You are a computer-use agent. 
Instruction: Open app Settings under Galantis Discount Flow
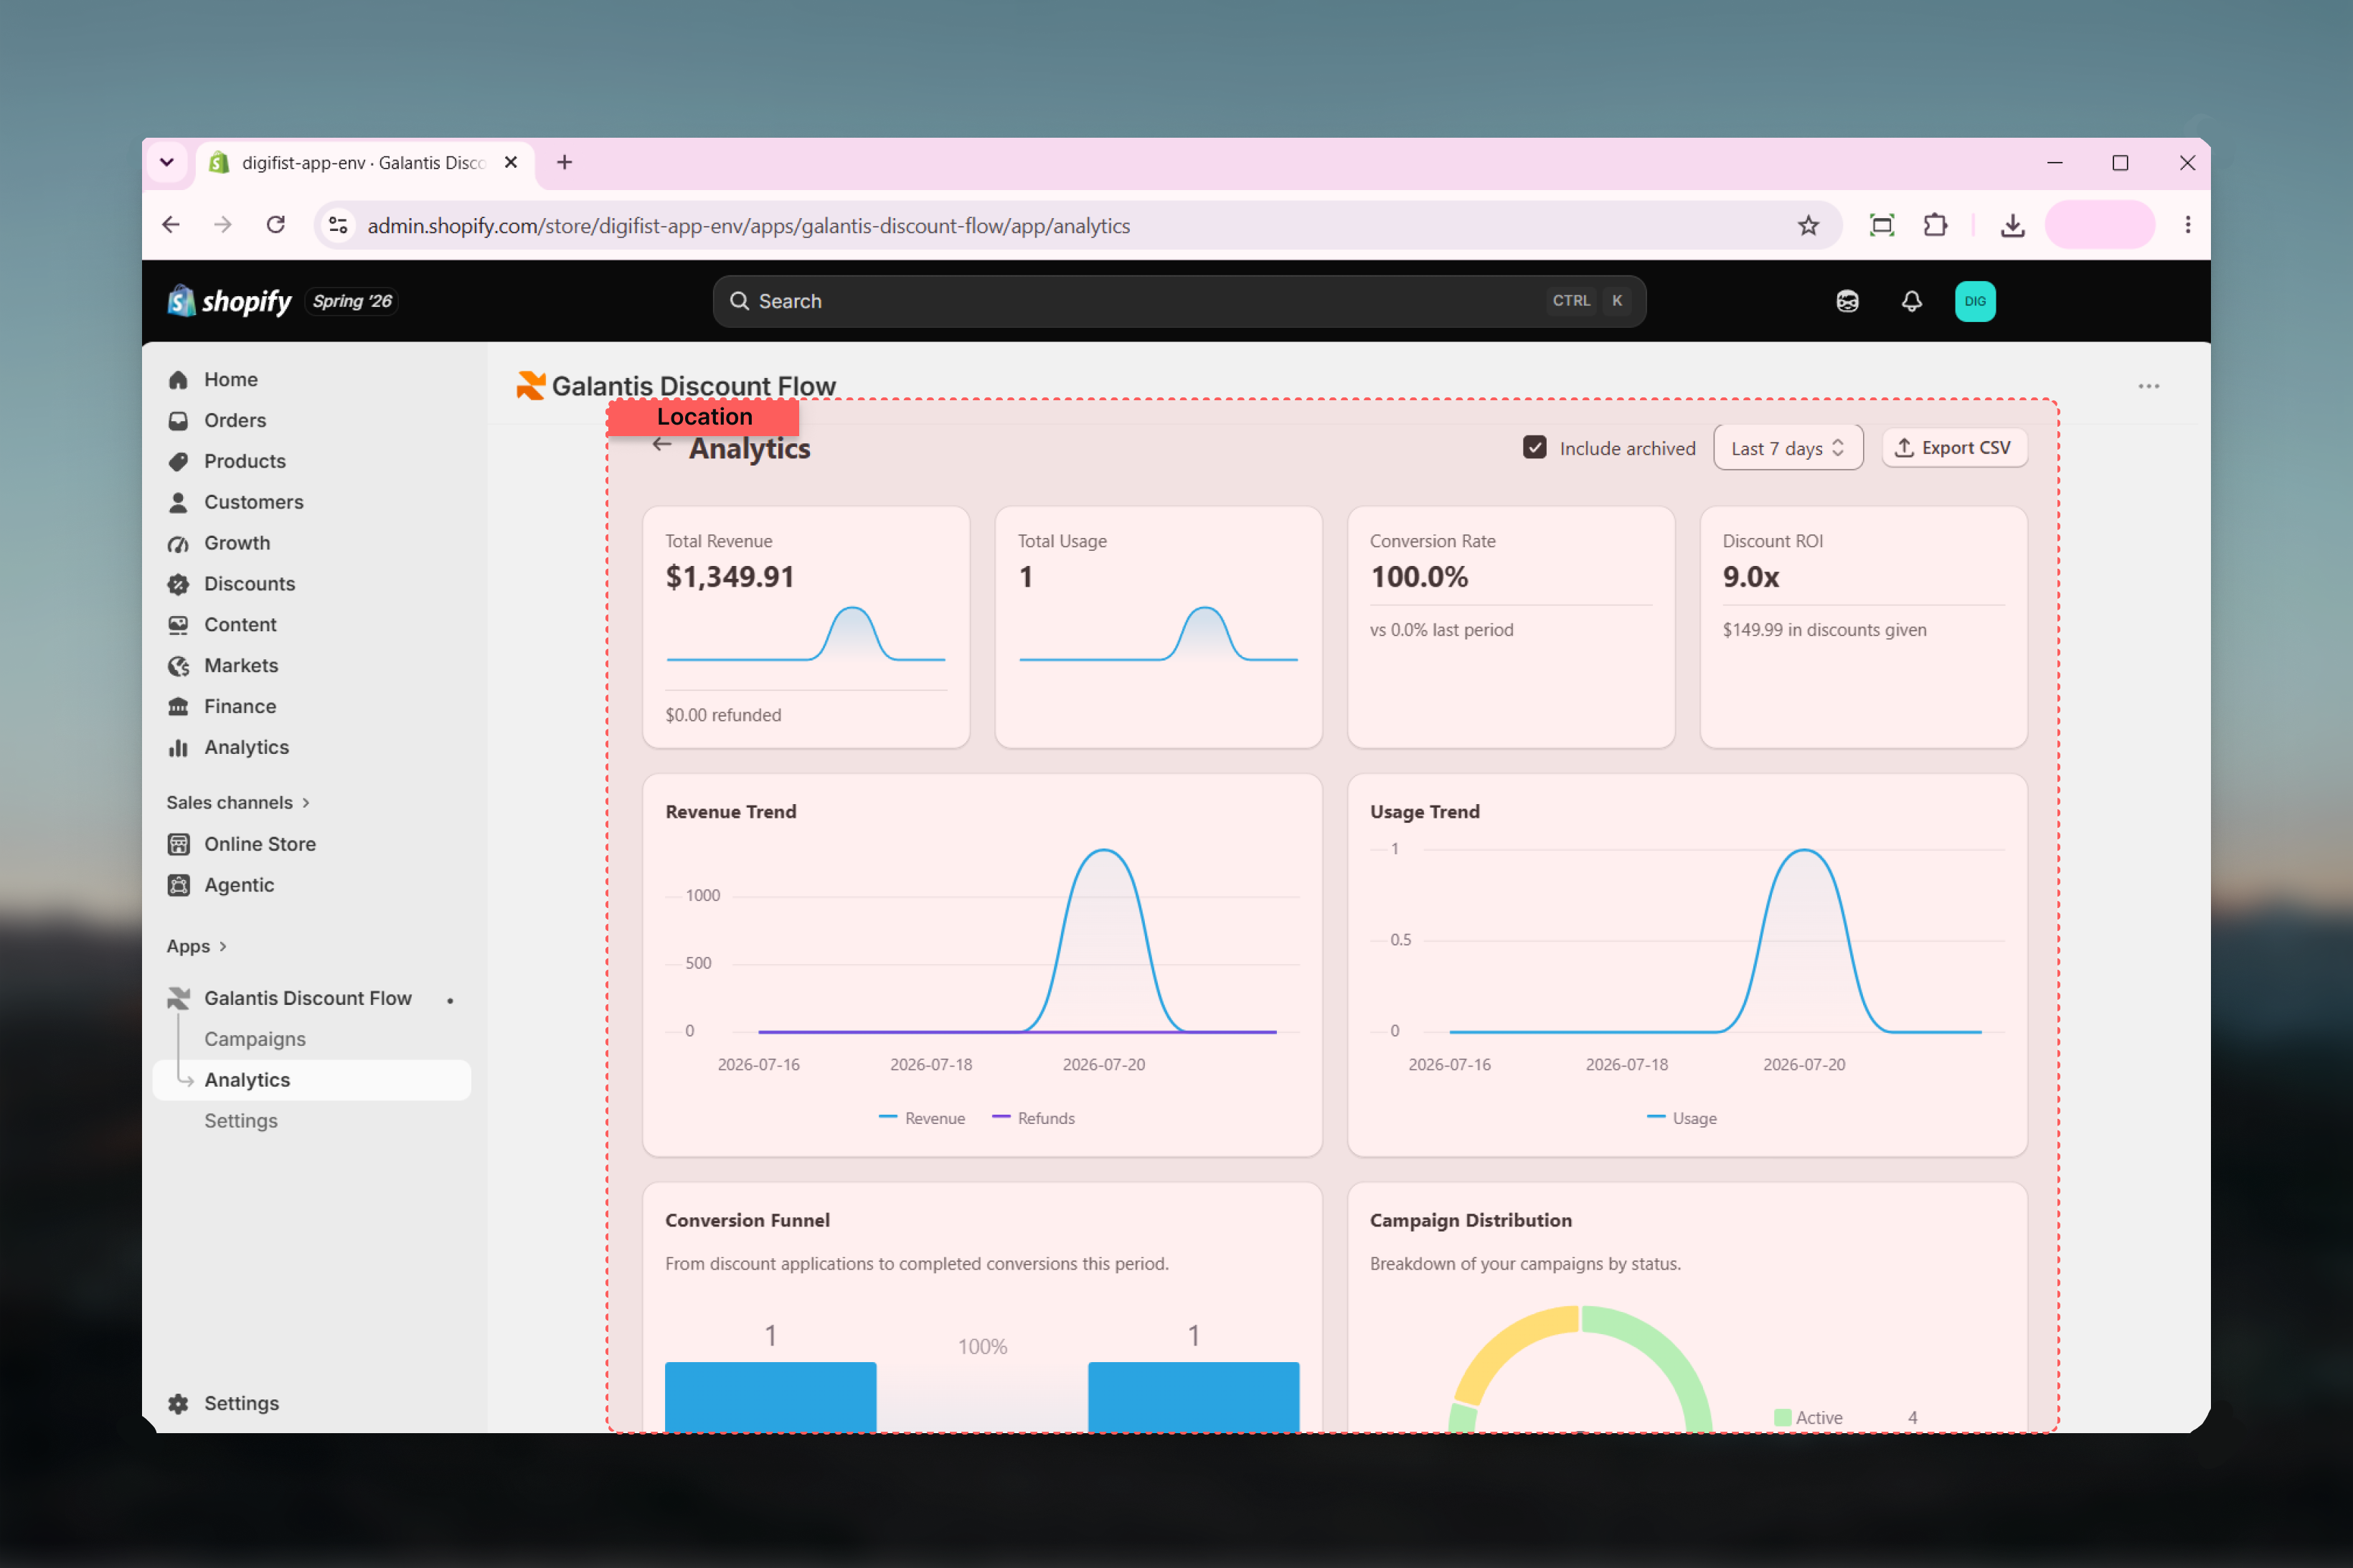click(240, 1122)
